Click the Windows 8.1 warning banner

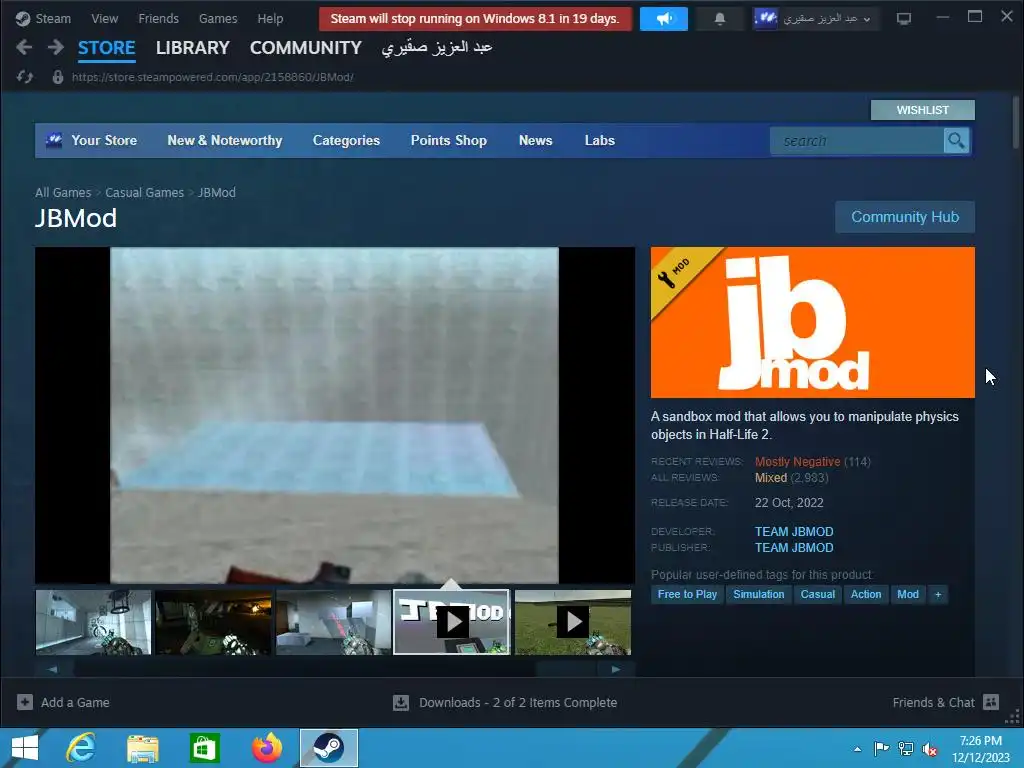click(475, 18)
